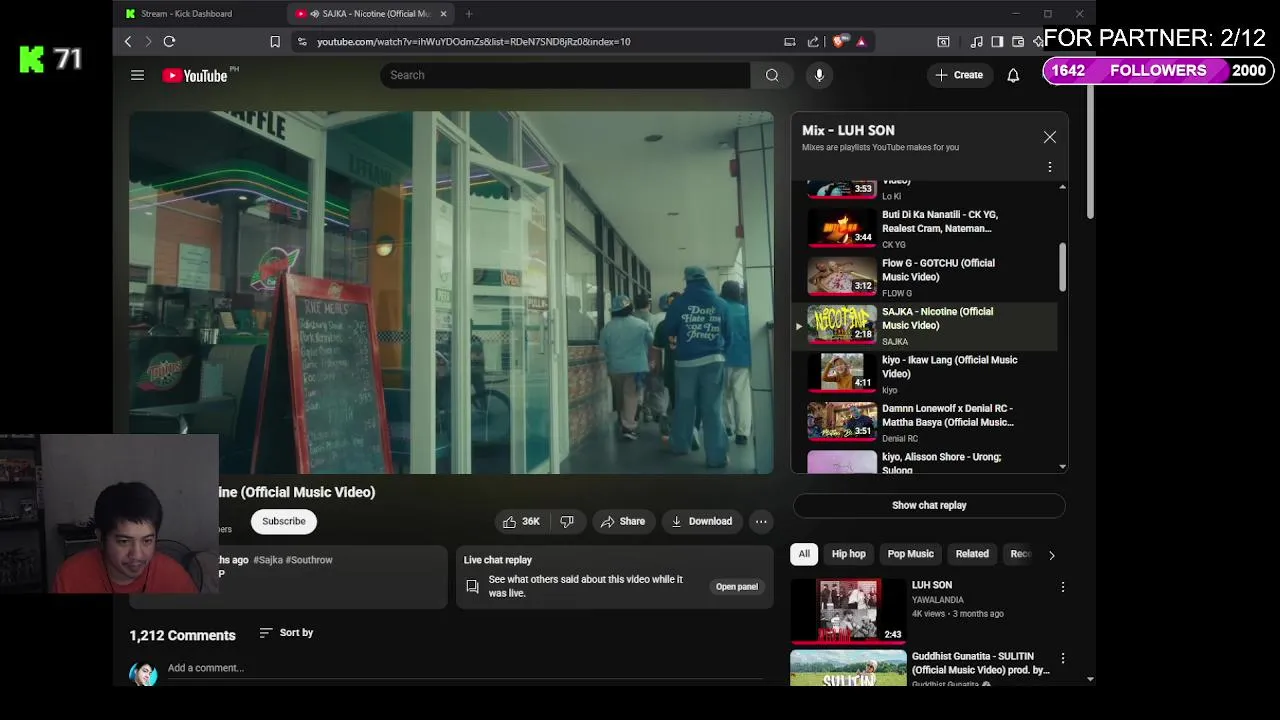Open options for LUH SON recommended video
The height and width of the screenshot is (720, 1280).
tap(1063, 587)
